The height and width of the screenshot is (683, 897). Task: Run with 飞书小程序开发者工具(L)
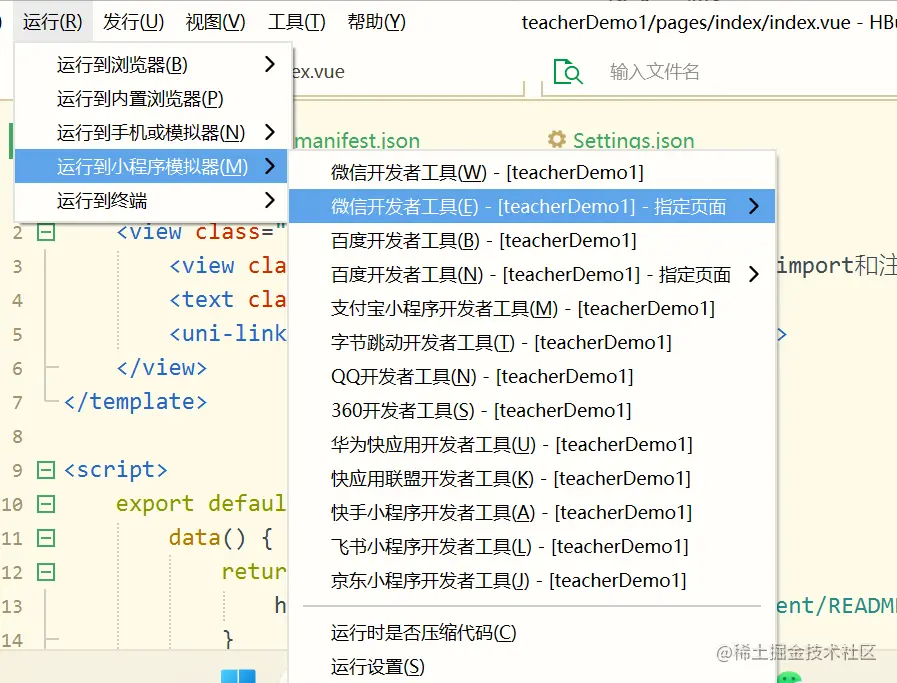pos(532,546)
